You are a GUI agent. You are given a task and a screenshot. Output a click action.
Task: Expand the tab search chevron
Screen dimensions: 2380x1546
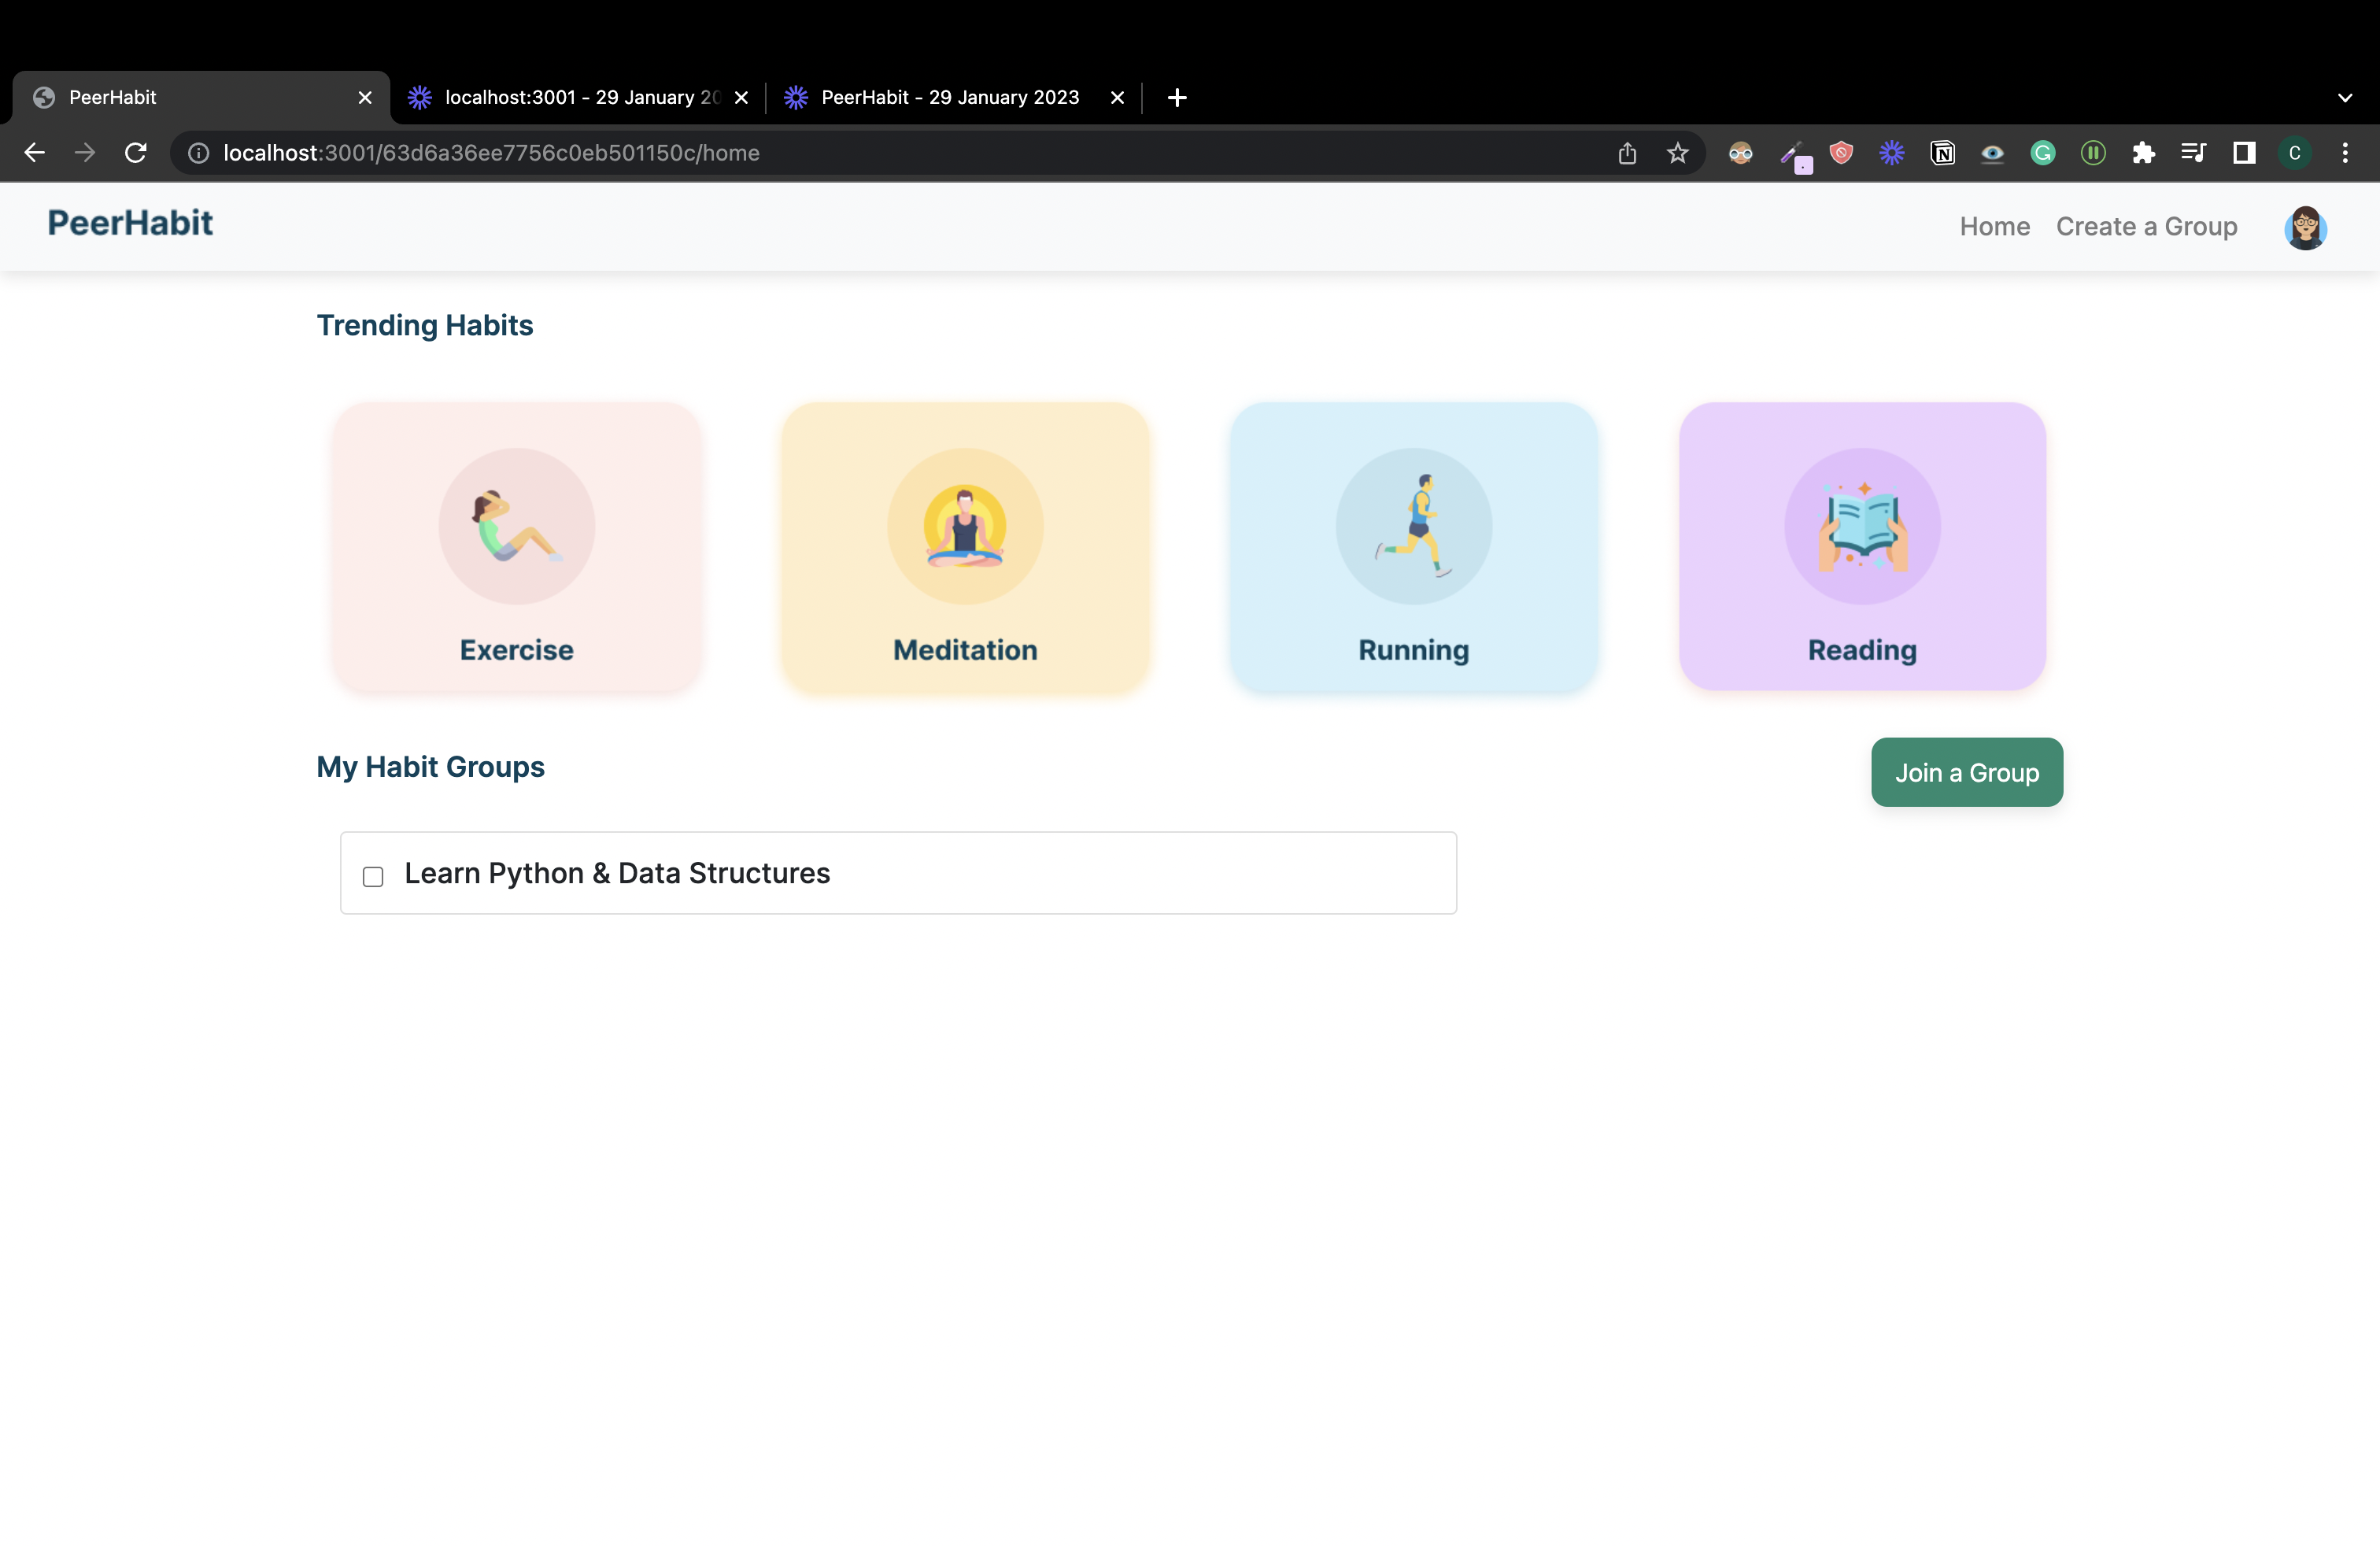[2345, 98]
